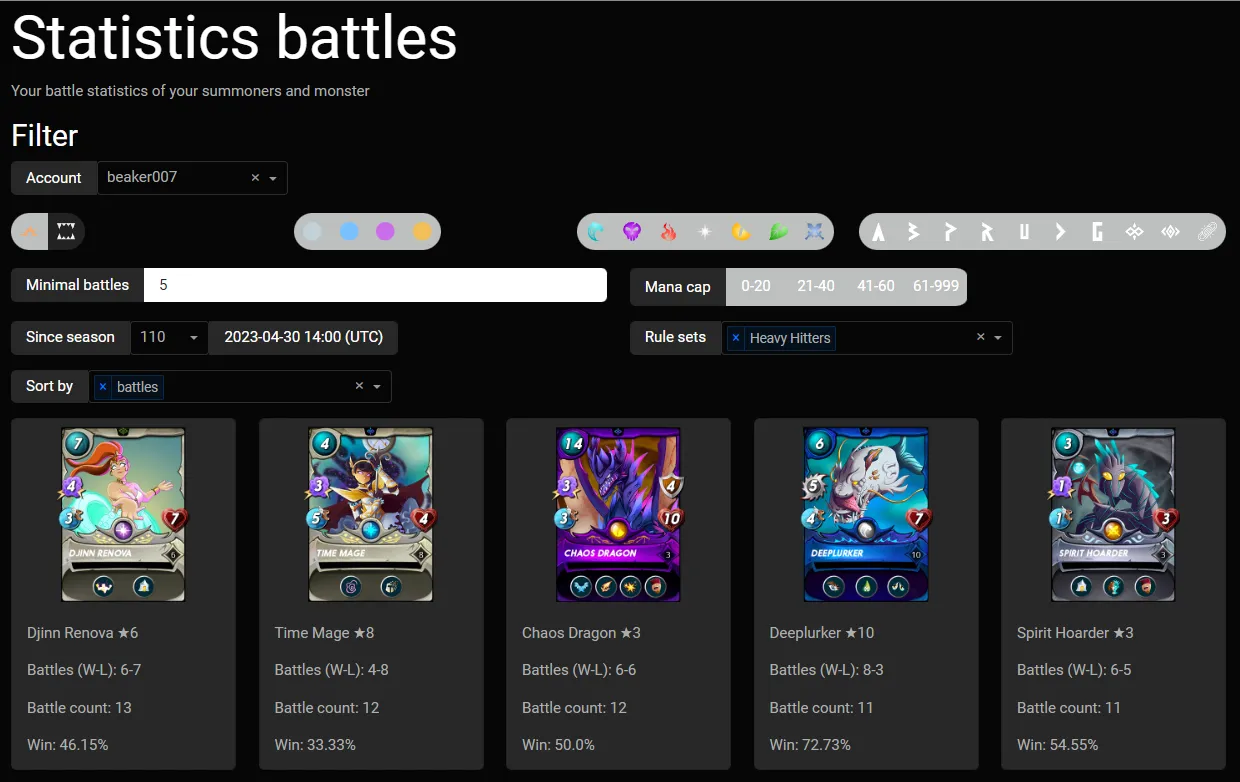The image size is (1240, 782).
Task: Select the common gray rarity swatch
Action: (313, 232)
